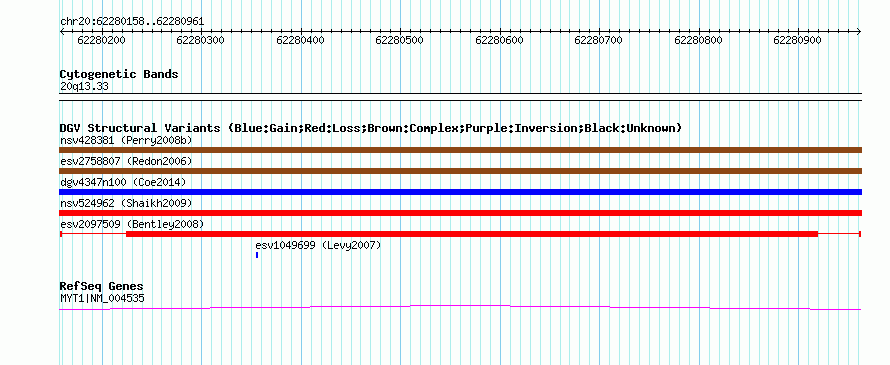Click the nsv524962 (Shaikh2009) red loss bar
This screenshot has width=890, height=365.
(460, 213)
